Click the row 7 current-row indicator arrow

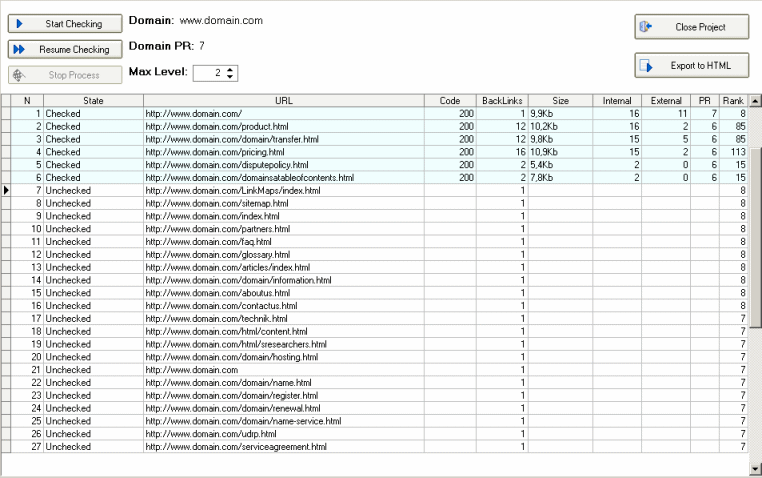tap(6, 190)
